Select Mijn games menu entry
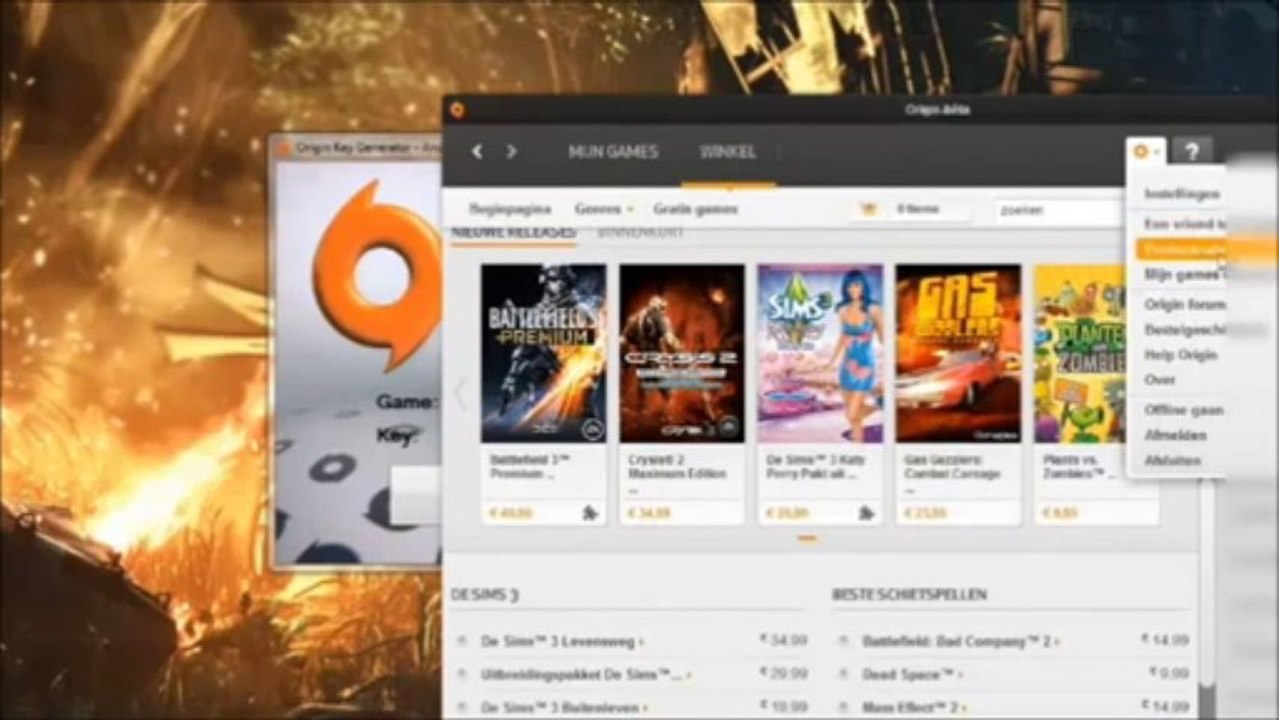The height and width of the screenshot is (720, 1279). tap(1182, 274)
